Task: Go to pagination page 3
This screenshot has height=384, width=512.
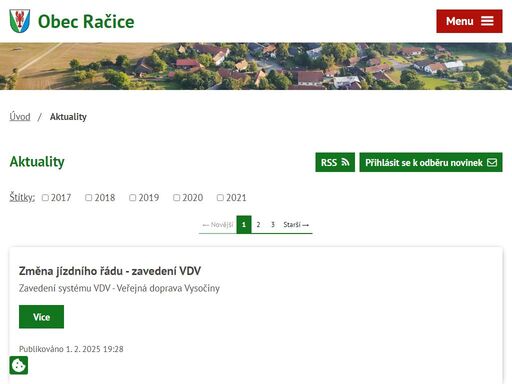Action: coord(273,225)
